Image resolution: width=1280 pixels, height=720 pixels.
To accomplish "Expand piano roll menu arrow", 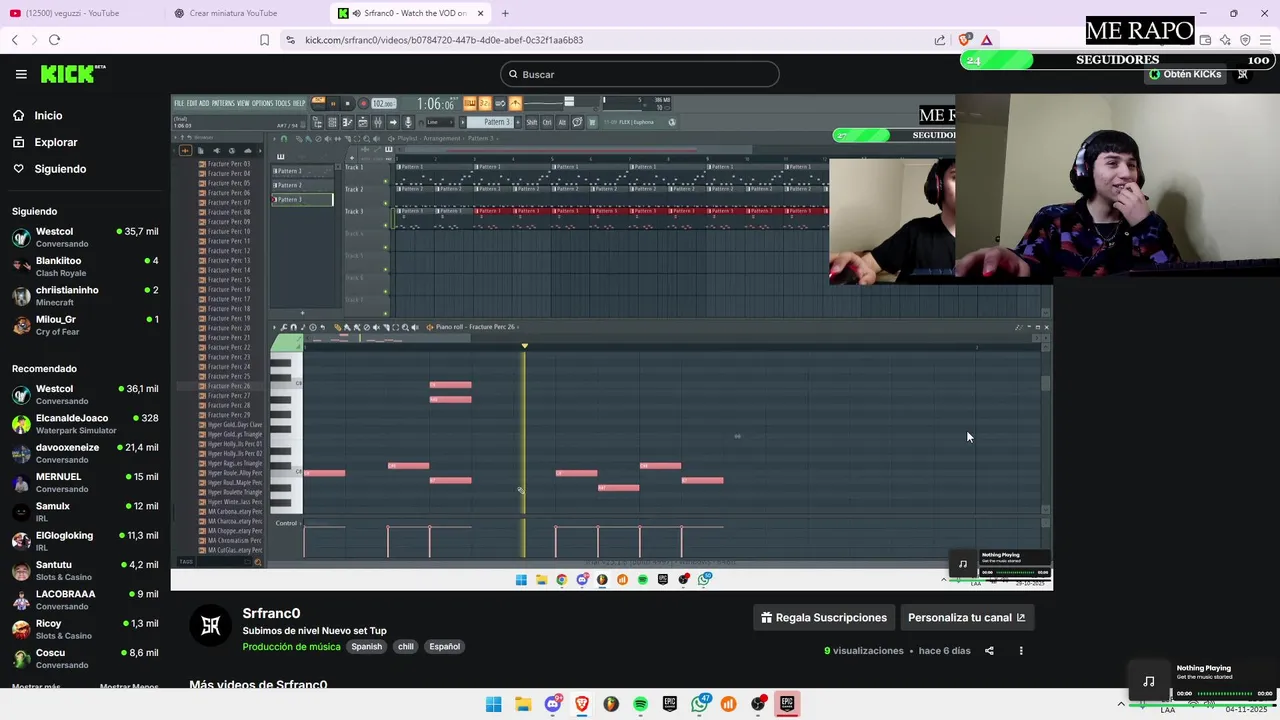I will 276,327.
